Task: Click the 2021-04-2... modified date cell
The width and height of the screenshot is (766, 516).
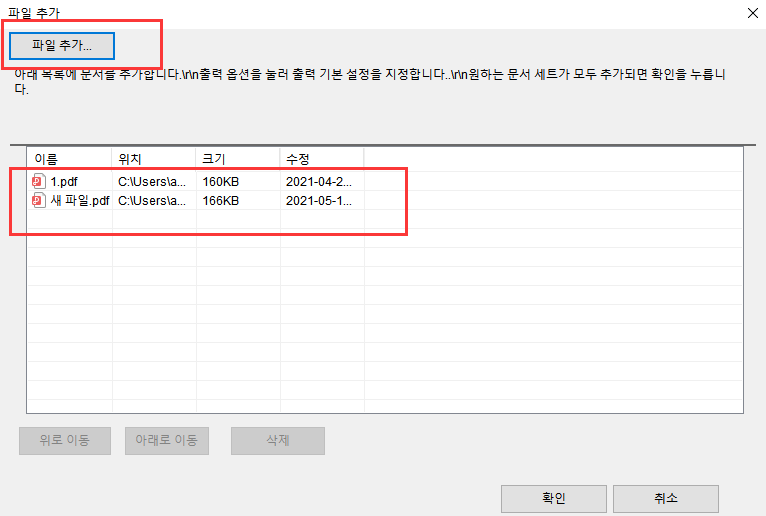Action: click(x=319, y=182)
